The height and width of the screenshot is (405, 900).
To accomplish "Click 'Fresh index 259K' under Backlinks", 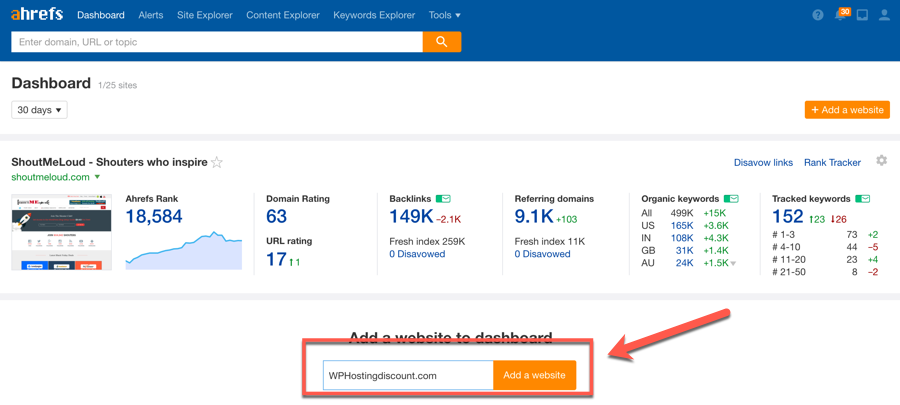I will [x=427, y=242].
